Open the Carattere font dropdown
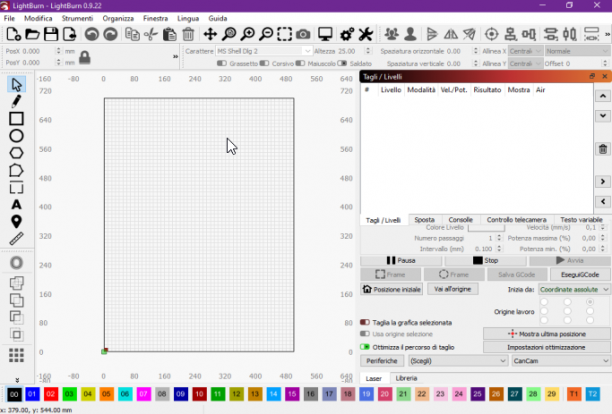Screen dimensions: 612x414 [x=264, y=51]
